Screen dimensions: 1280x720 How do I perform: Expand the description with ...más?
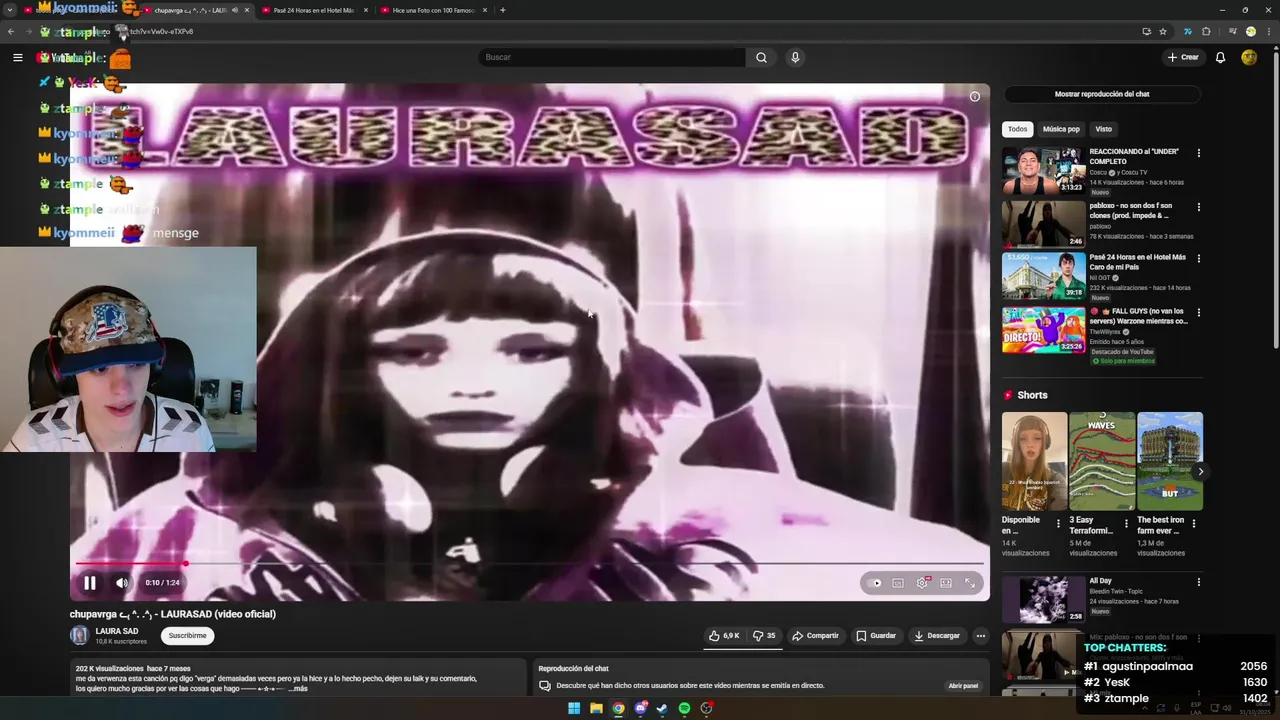[x=298, y=688]
